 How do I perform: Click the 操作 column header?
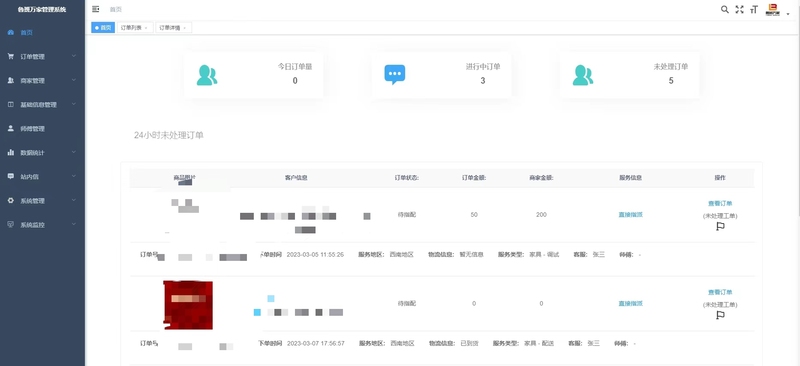point(720,178)
